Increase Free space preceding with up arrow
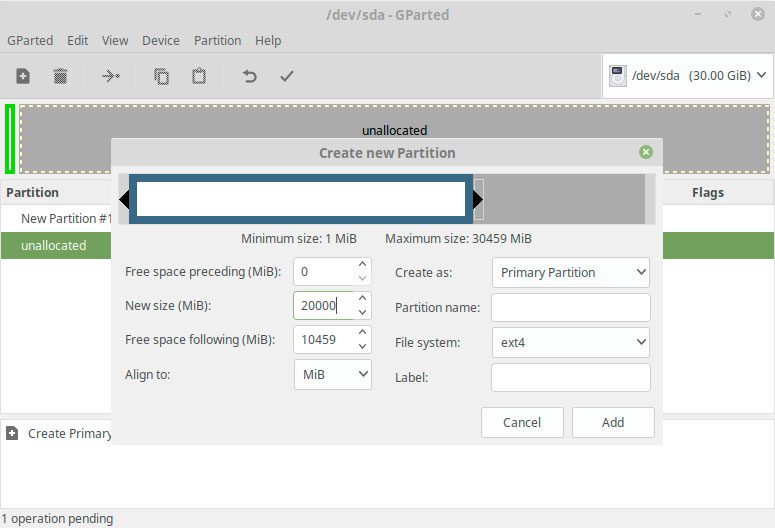Image resolution: width=775 pixels, height=528 pixels. click(x=362, y=264)
